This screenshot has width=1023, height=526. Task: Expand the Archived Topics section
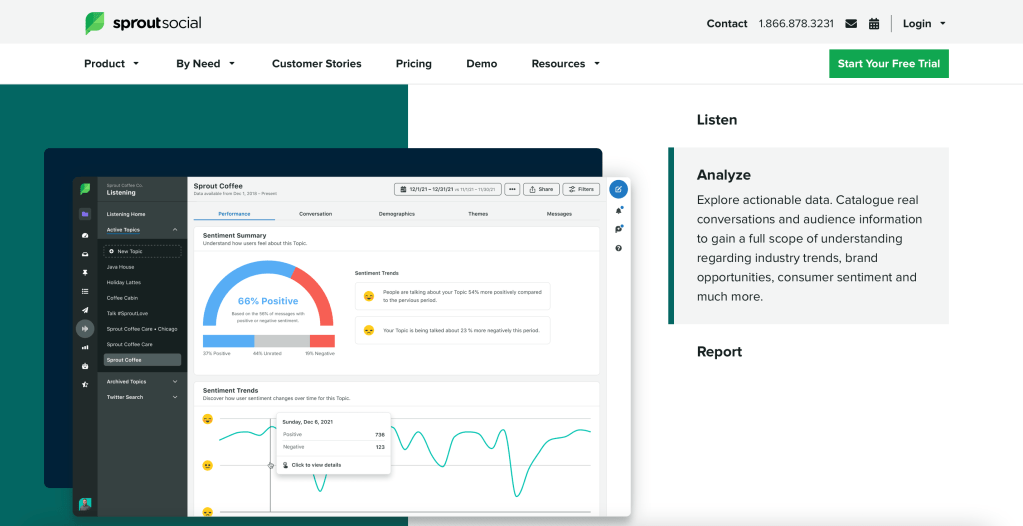[142, 381]
